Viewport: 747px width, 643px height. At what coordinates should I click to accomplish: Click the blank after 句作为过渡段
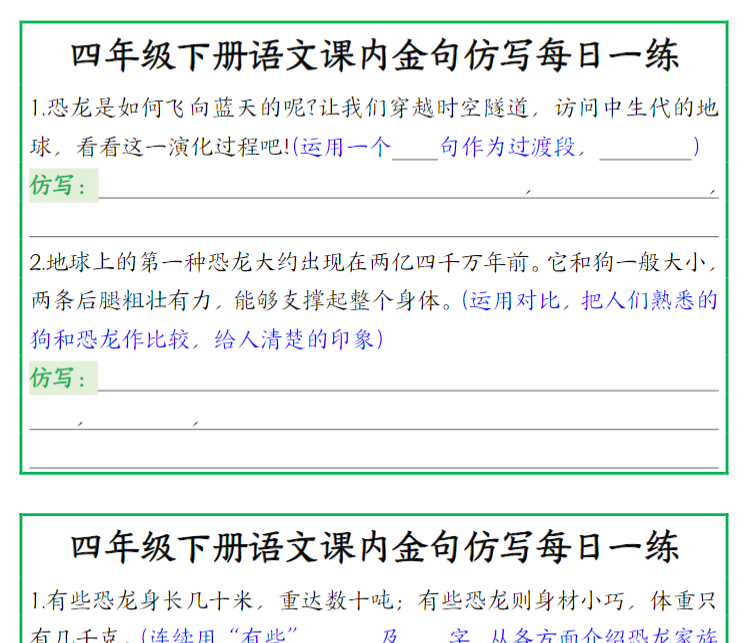tap(645, 148)
